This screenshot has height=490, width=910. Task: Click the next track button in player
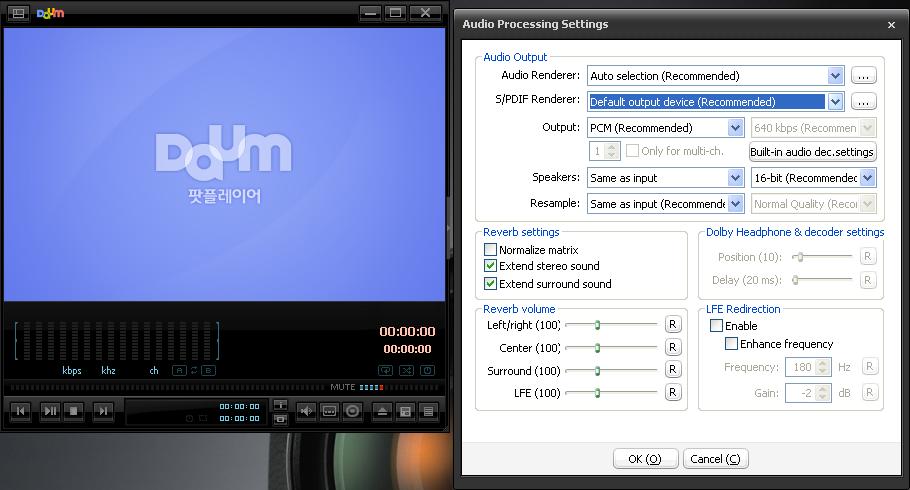pos(103,411)
